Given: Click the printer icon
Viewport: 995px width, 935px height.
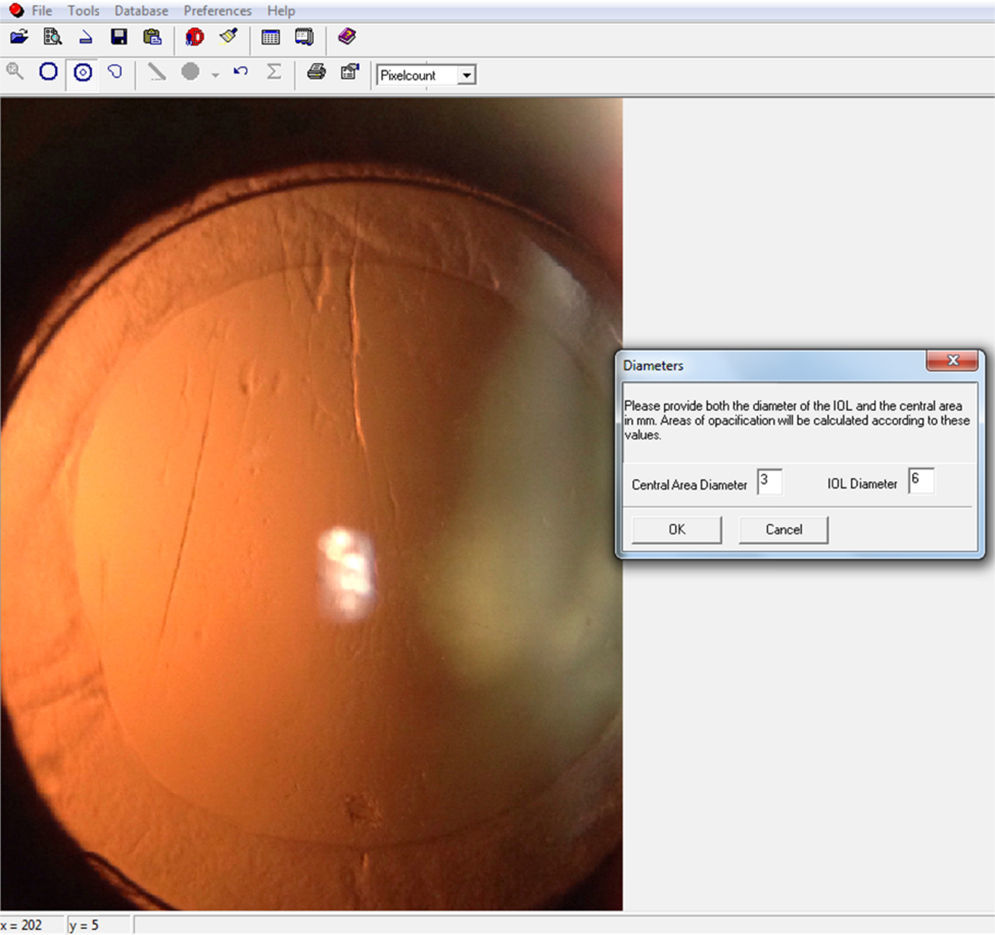Looking at the screenshot, I should tap(316, 72).
